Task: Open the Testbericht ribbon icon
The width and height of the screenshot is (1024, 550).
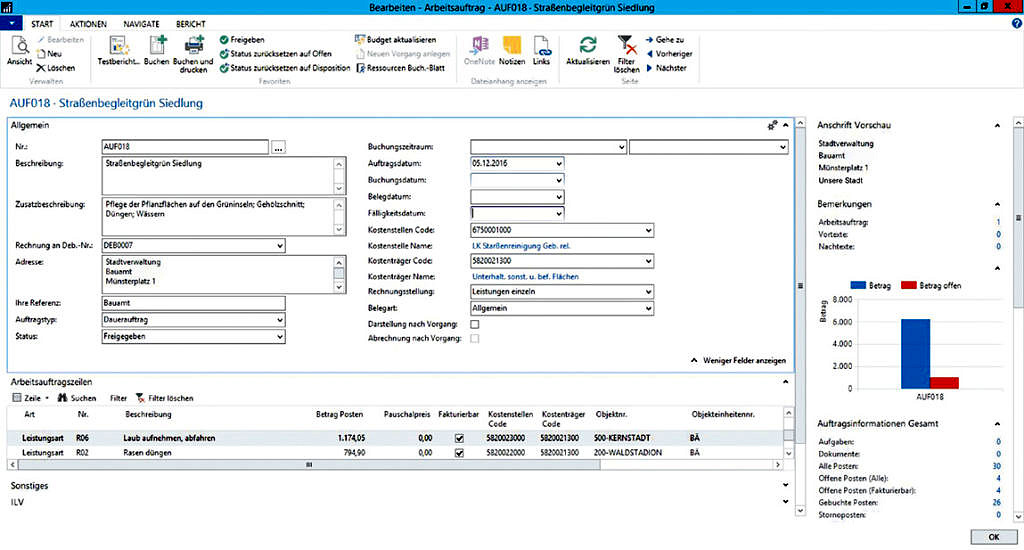Action: tap(119, 46)
